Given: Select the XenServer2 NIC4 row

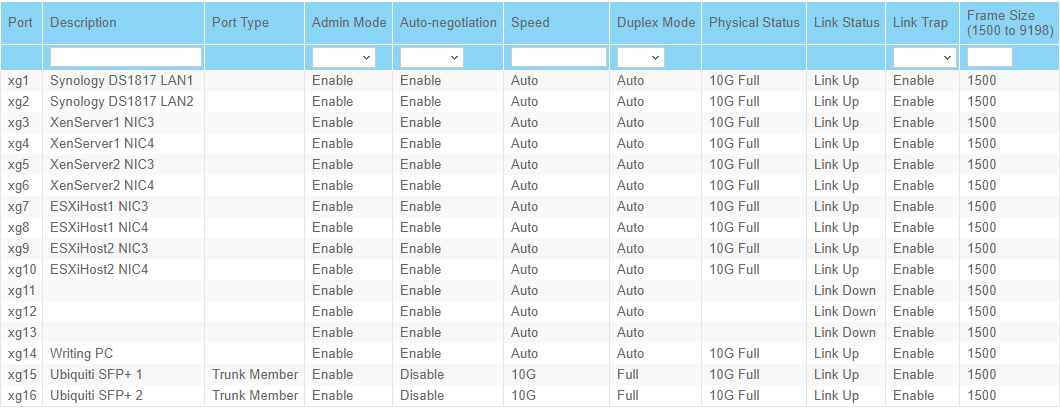Looking at the screenshot, I should click(101, 185).
